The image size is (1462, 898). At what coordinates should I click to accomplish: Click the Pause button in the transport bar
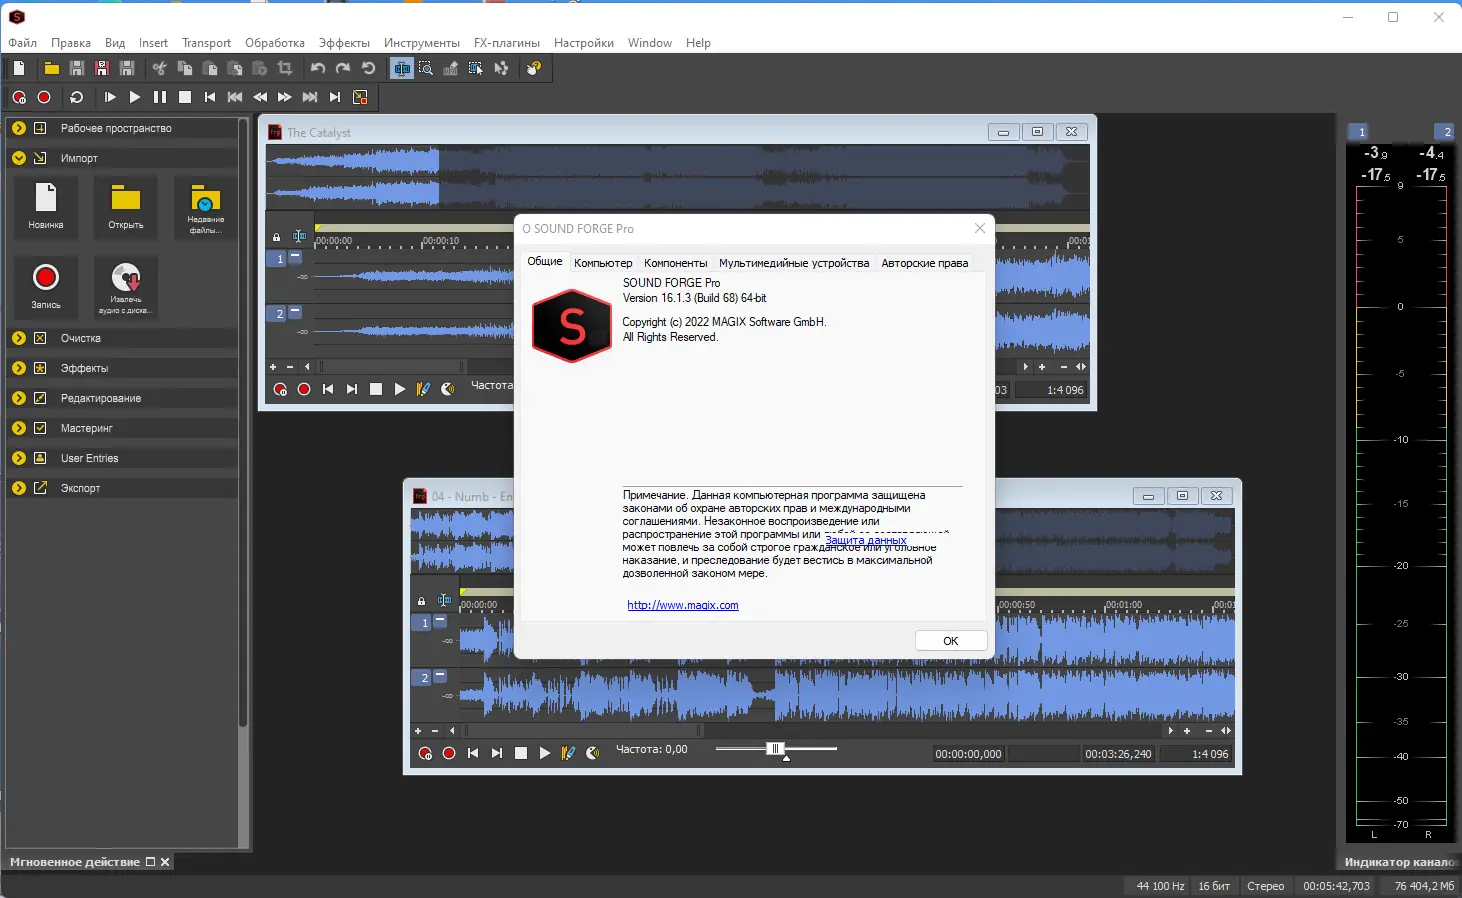(x=160, y=97)
